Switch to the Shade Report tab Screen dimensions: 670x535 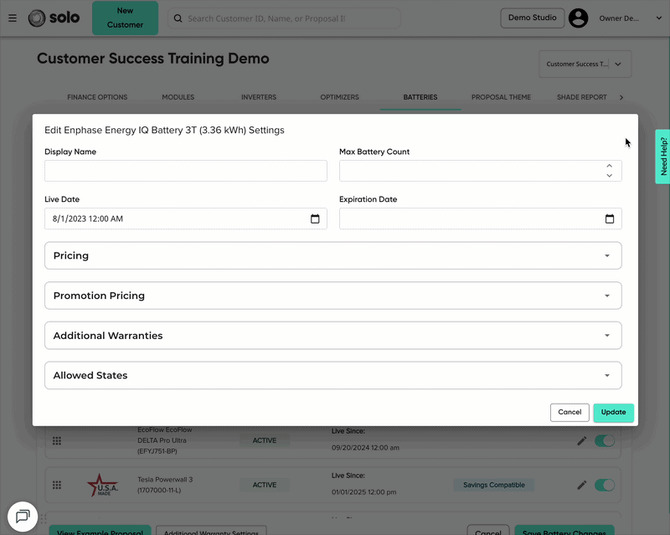(581, 98)
